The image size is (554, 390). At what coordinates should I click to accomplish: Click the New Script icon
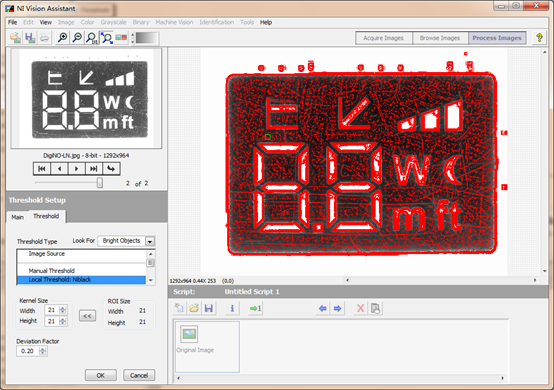pyautogui.click(x=179, y=308)
